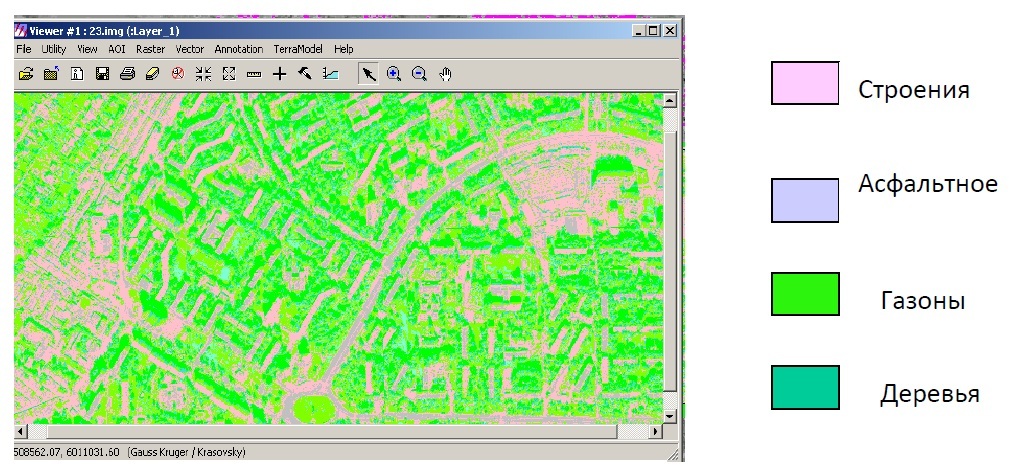The width and height of the screenshot is (1017, 472).
Task: Expand the TerraModel menu
Action: coord(299,49)
